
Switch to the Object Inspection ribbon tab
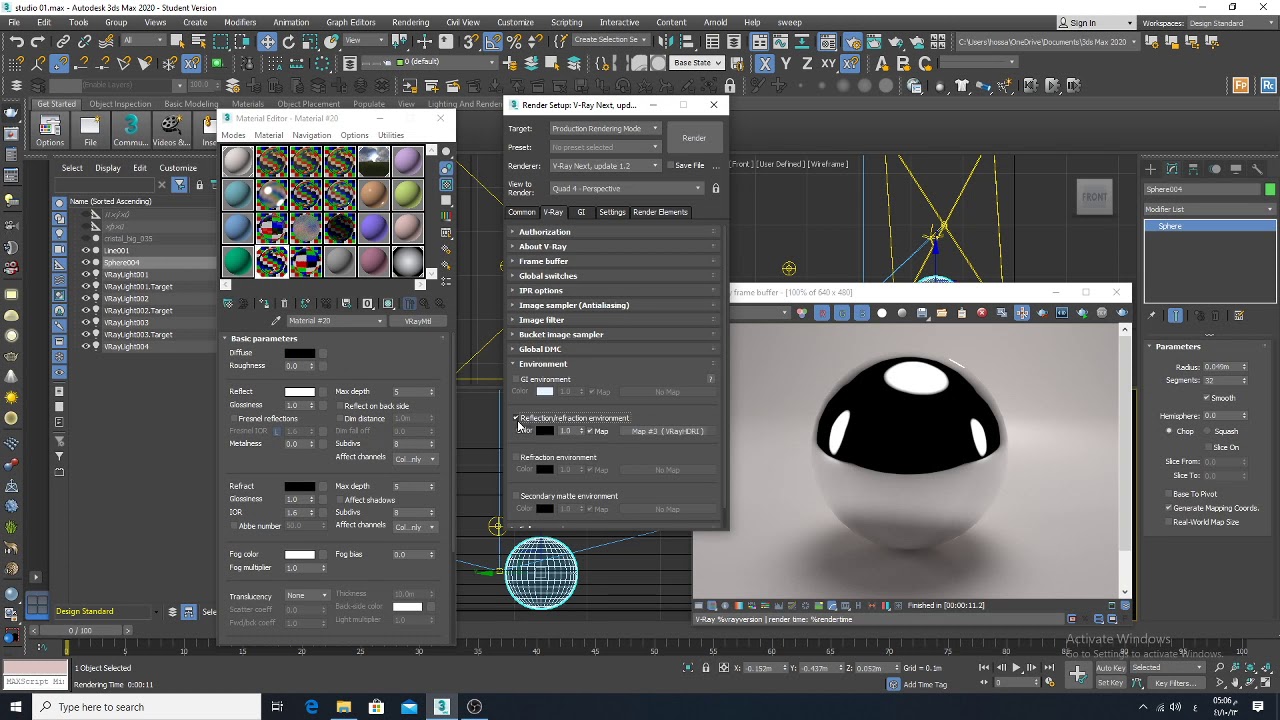pos(120,104)
